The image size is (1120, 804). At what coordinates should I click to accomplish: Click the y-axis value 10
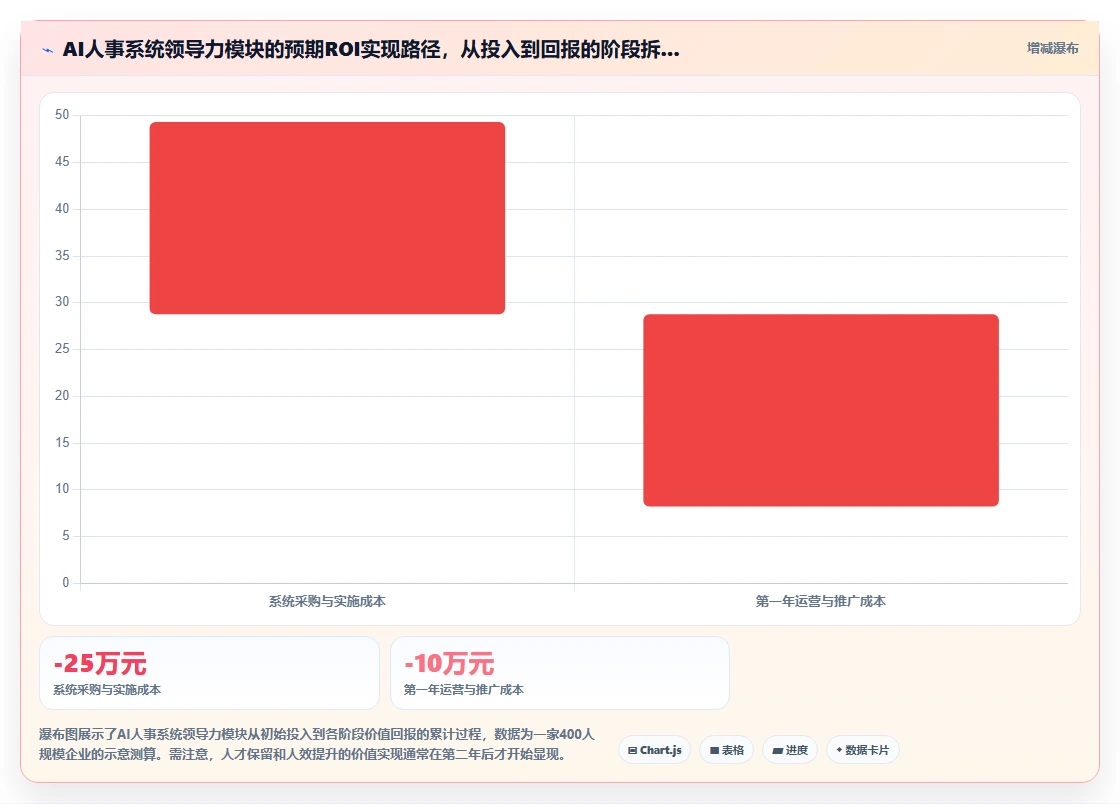tap(62, 488)
